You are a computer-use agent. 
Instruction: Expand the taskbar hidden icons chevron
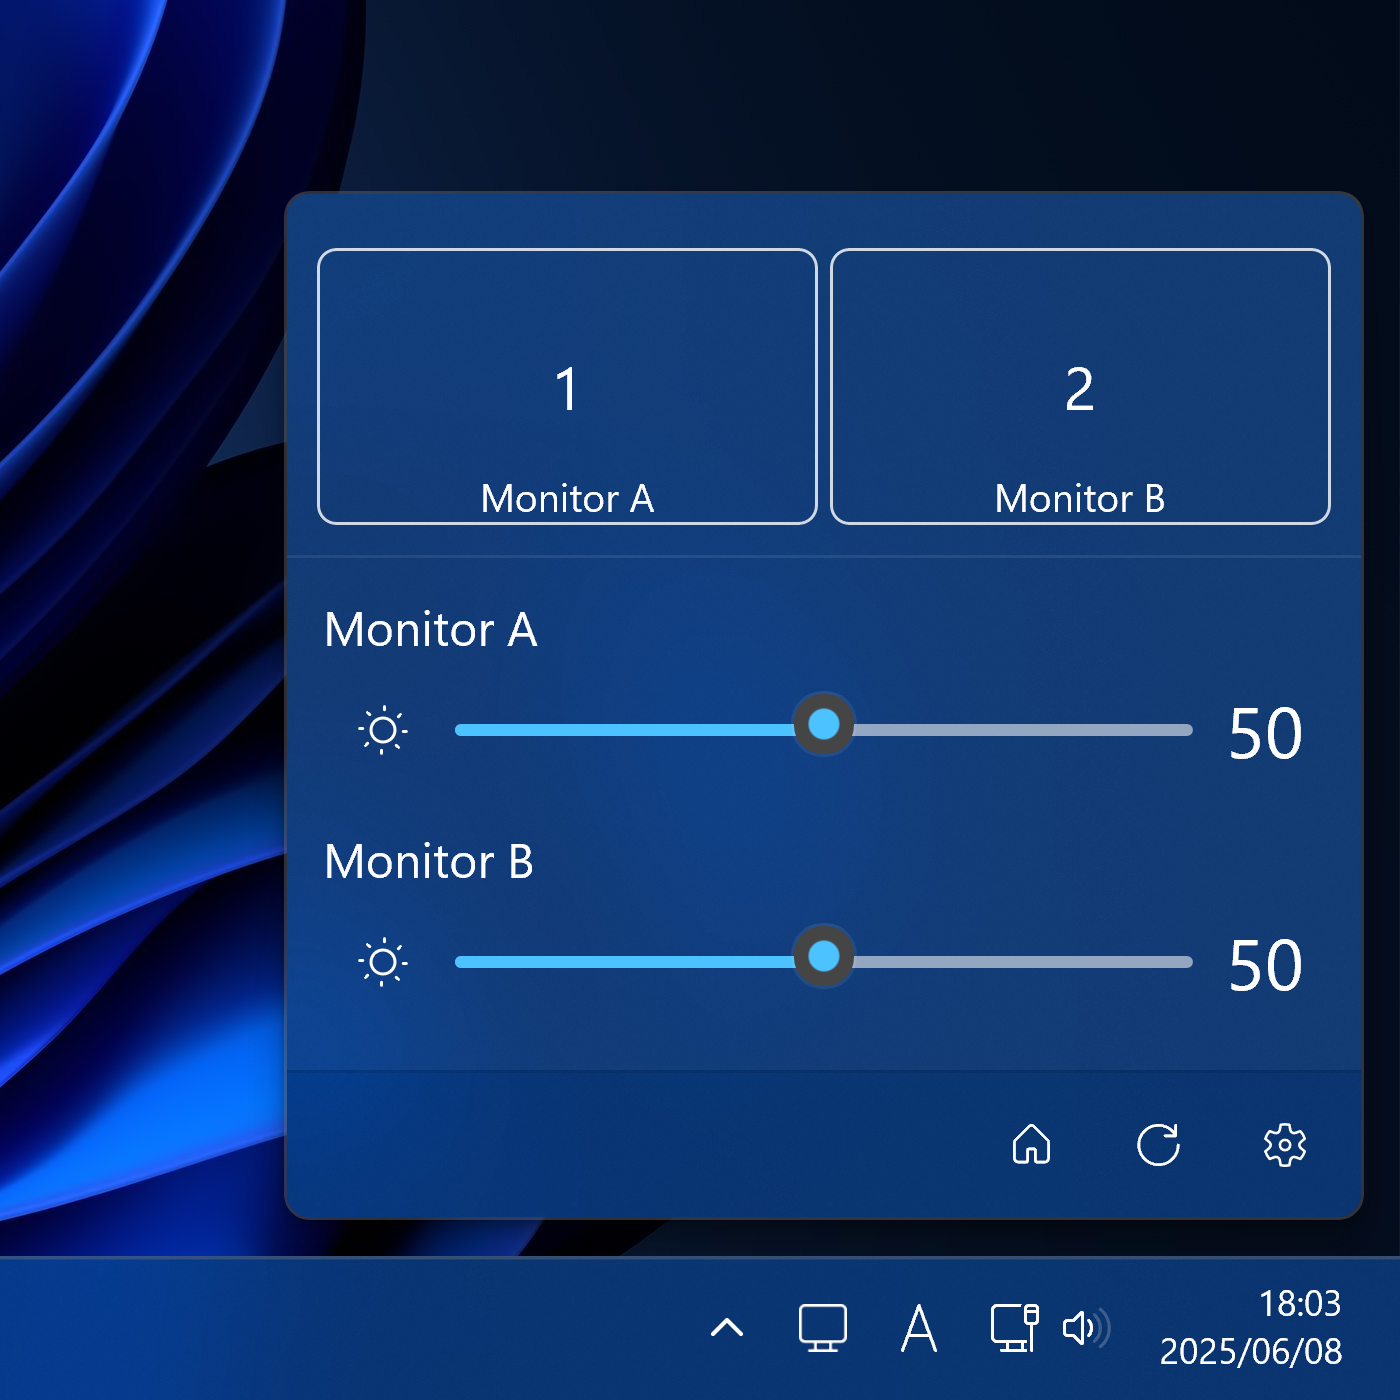tap(727, 1328)
